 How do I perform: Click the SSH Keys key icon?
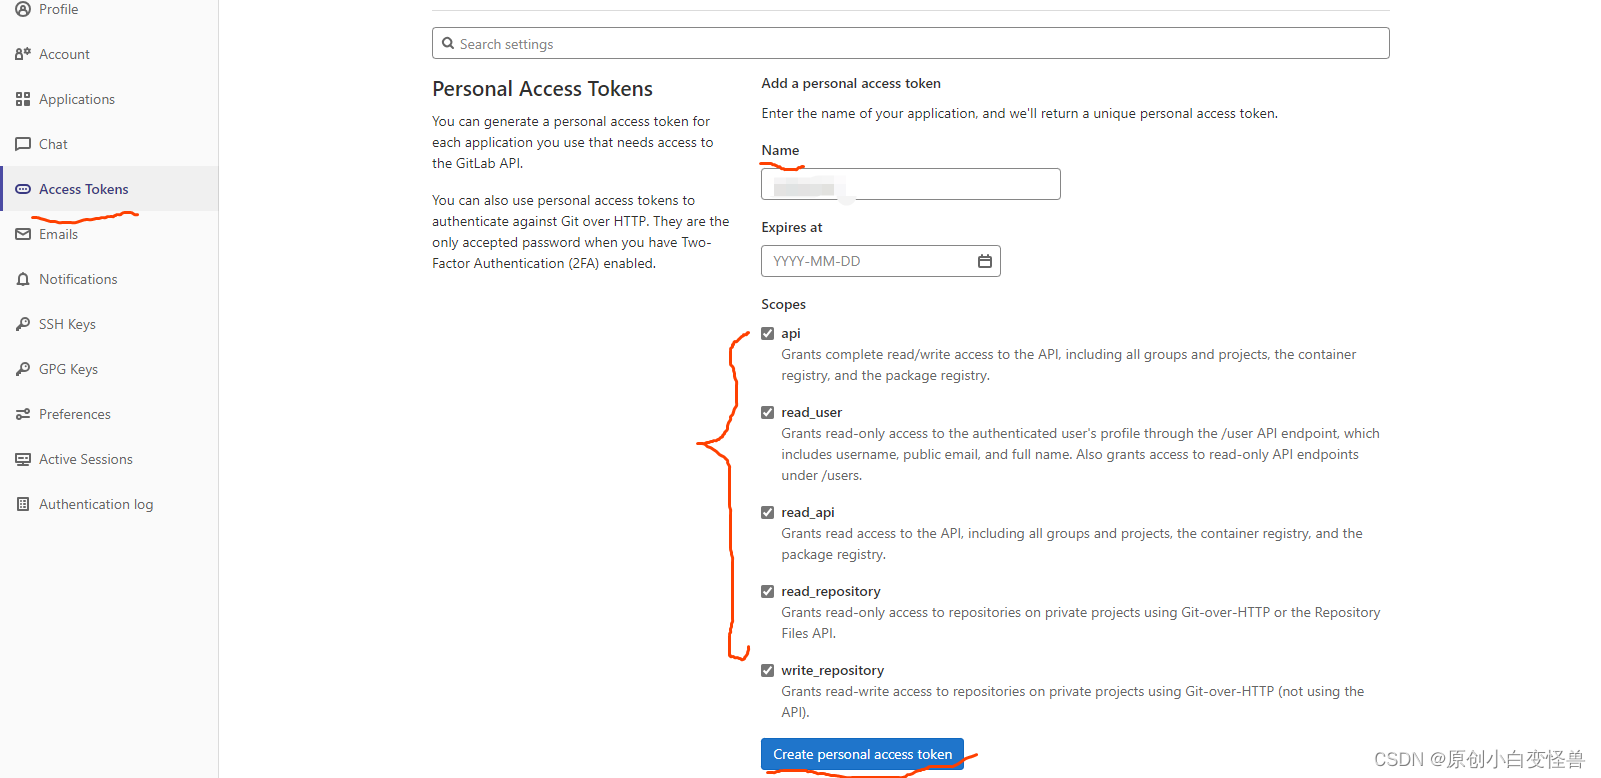23,324
